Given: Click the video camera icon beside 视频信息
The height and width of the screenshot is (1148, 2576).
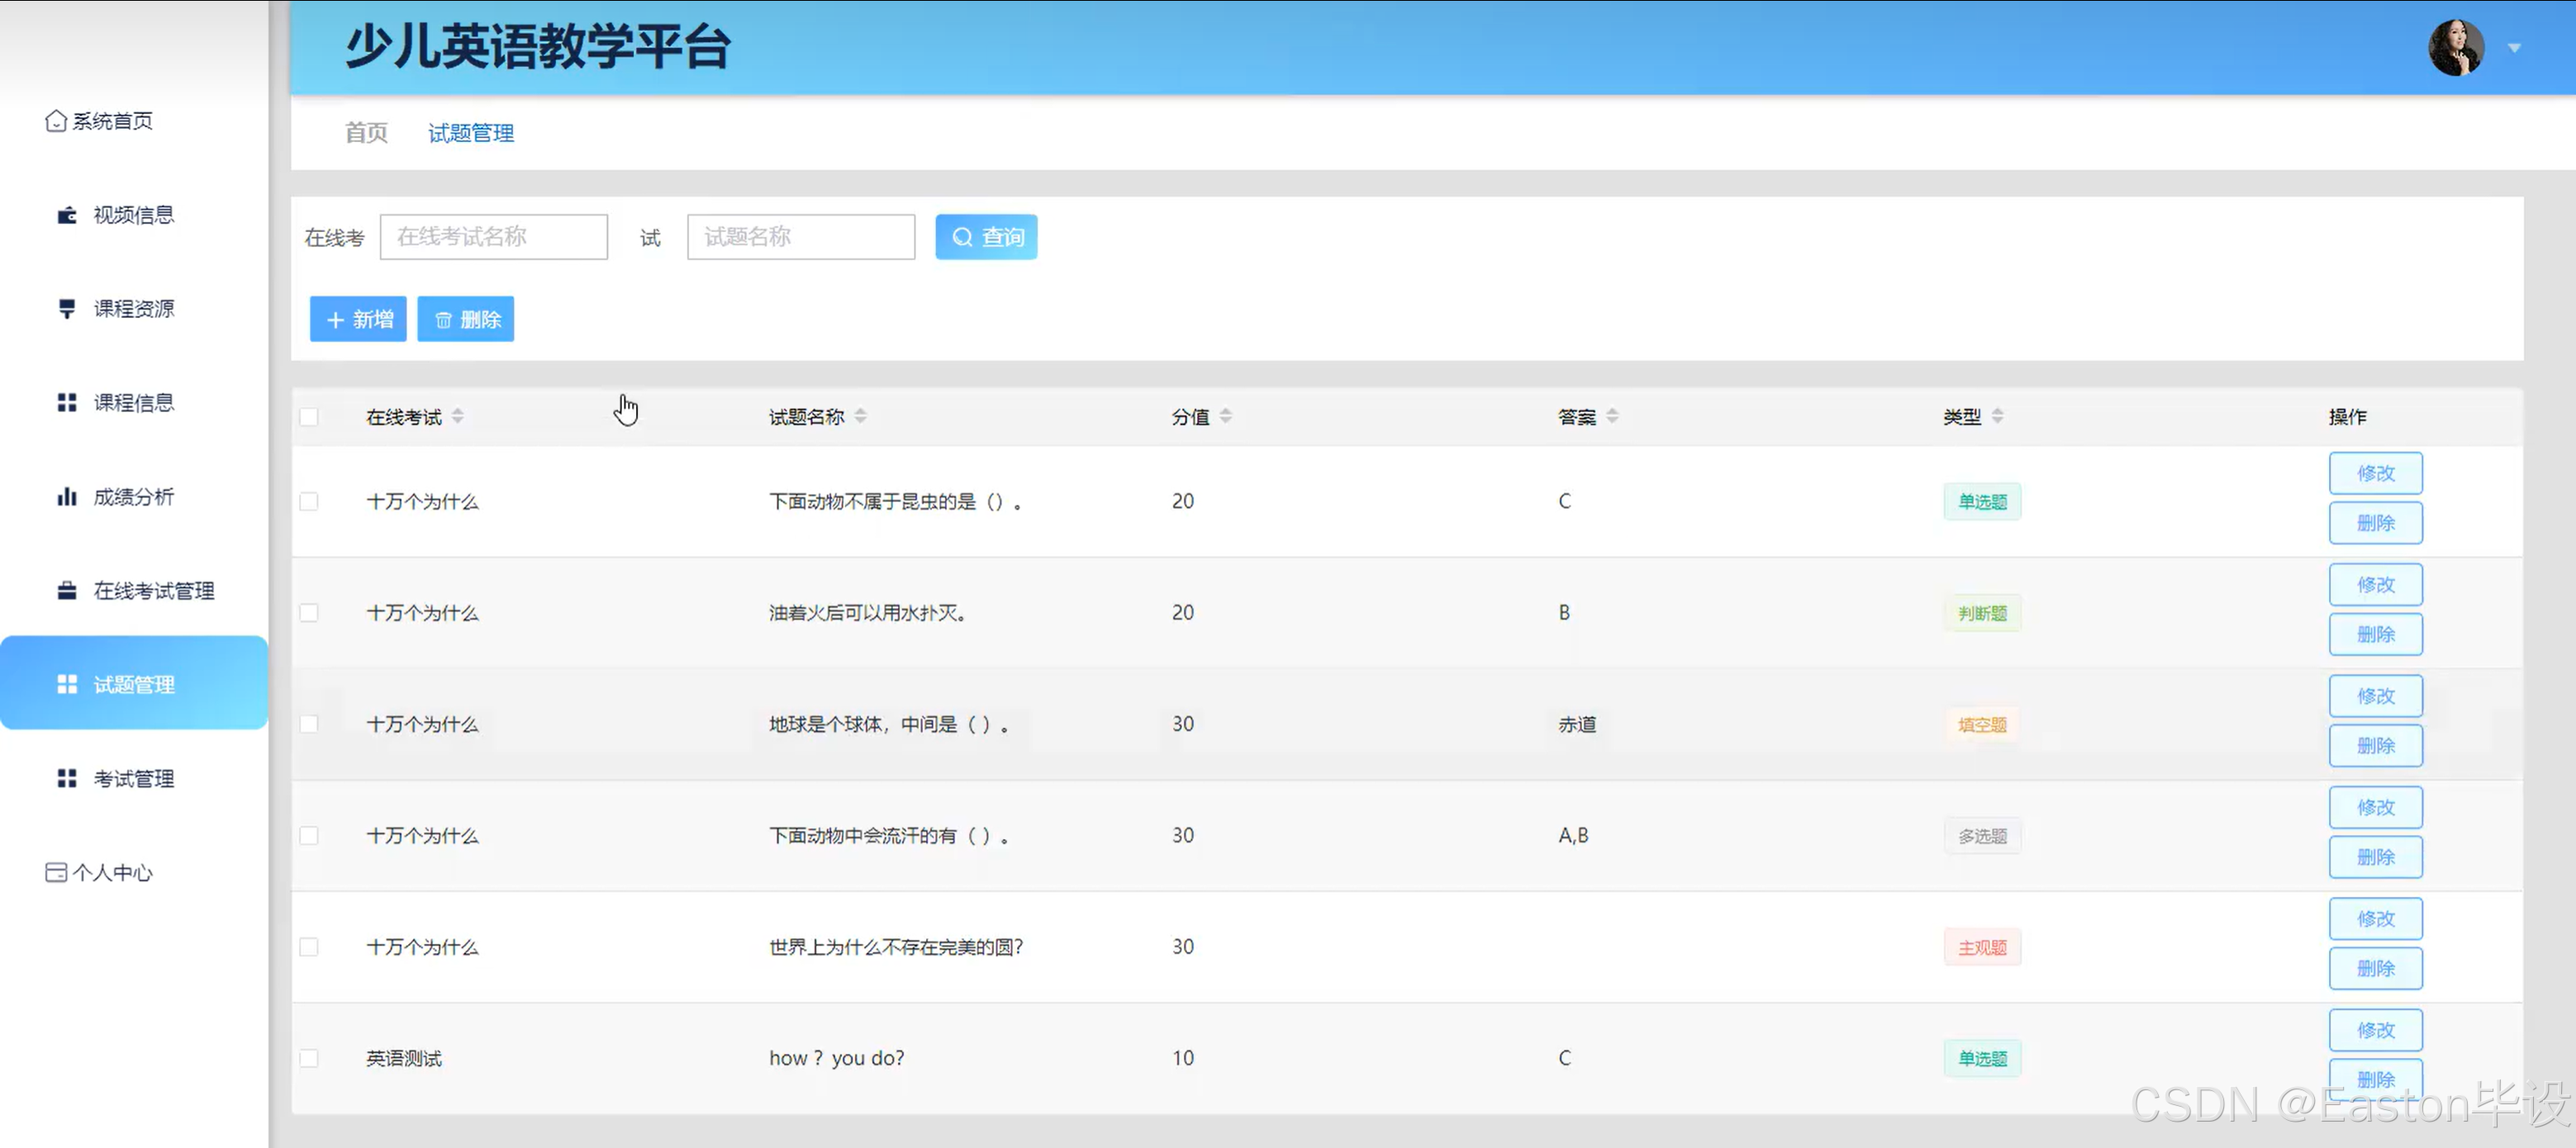Looking at the screenshot, I should pyautogui.click(x=67, y=215).
